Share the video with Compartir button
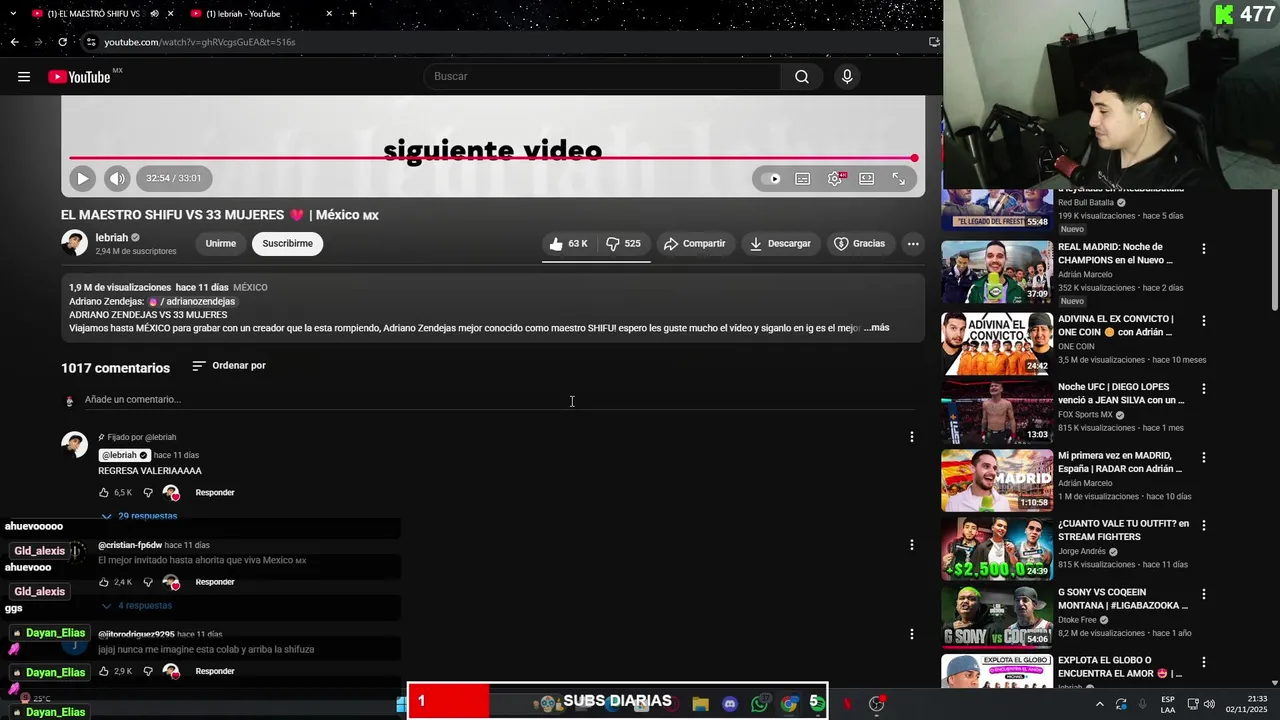The width and height of the screenshot is (1280, 720). pos(694,243)
